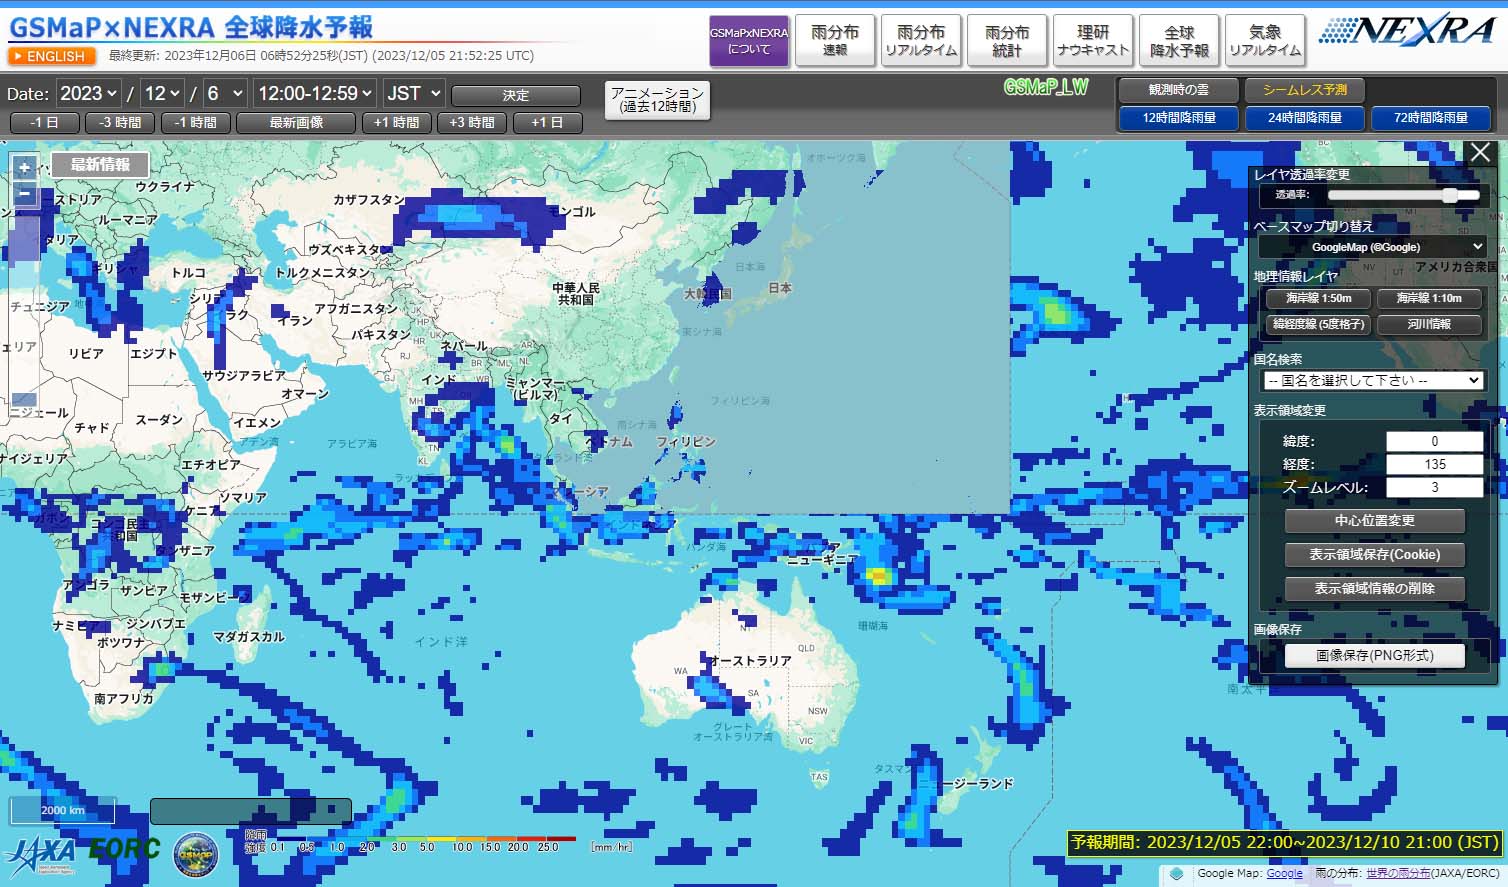1508x887 pixels.
Task: Click the 決定 confirm button
Action: (516, 96)
